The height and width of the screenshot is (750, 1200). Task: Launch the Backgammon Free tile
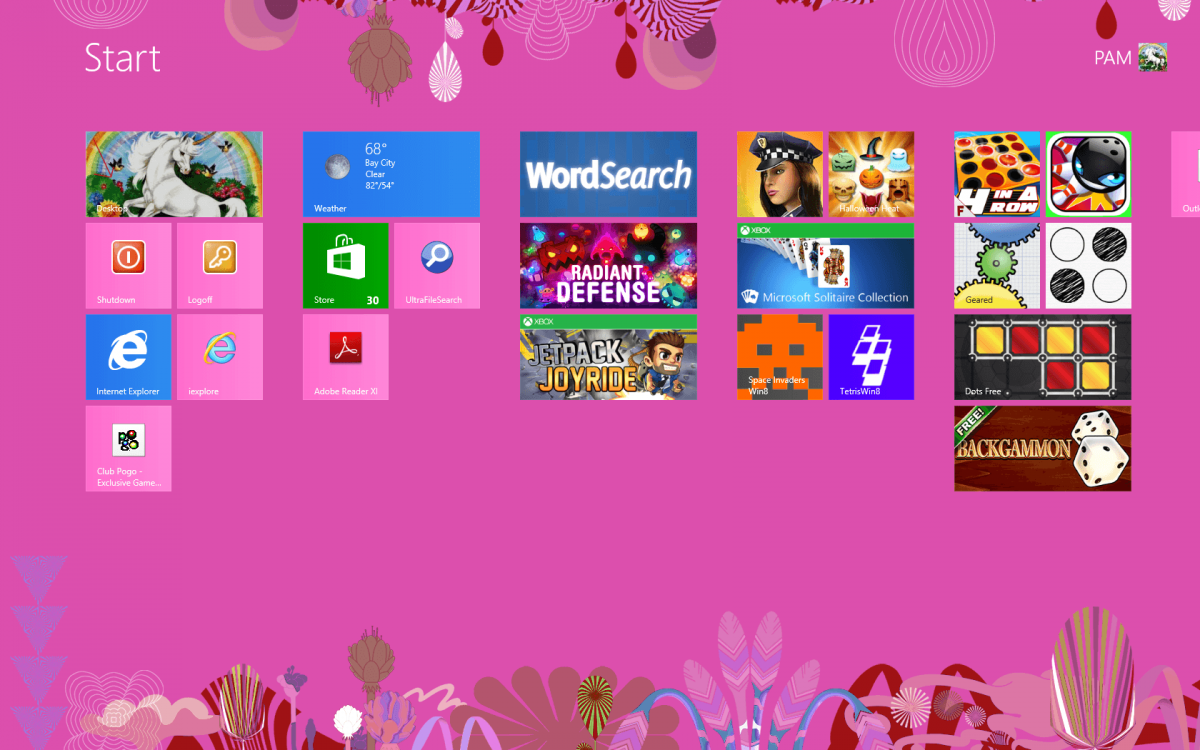(x=1043, y=449)
